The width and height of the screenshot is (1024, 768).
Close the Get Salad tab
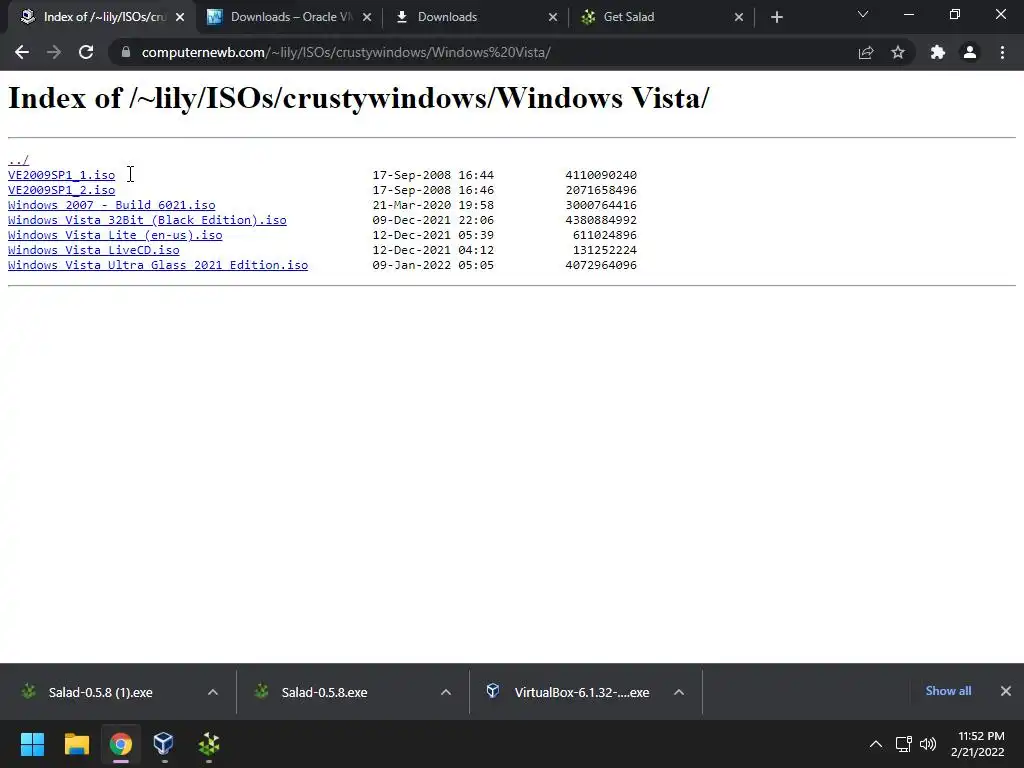coord(739,18)
